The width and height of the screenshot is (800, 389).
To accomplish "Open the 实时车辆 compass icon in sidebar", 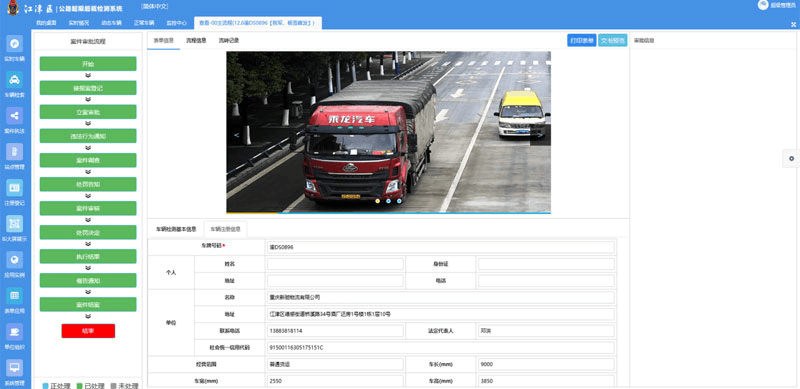I will click(14, 44).
